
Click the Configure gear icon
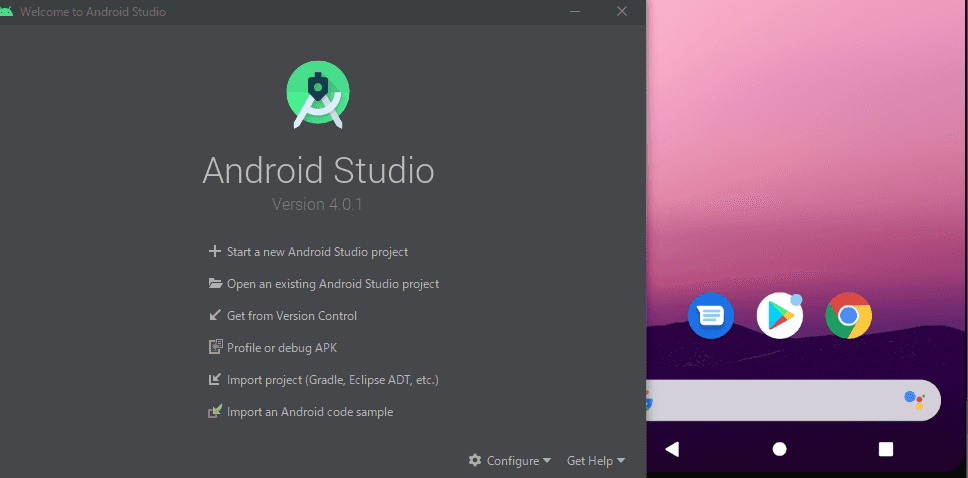(475, 461)
